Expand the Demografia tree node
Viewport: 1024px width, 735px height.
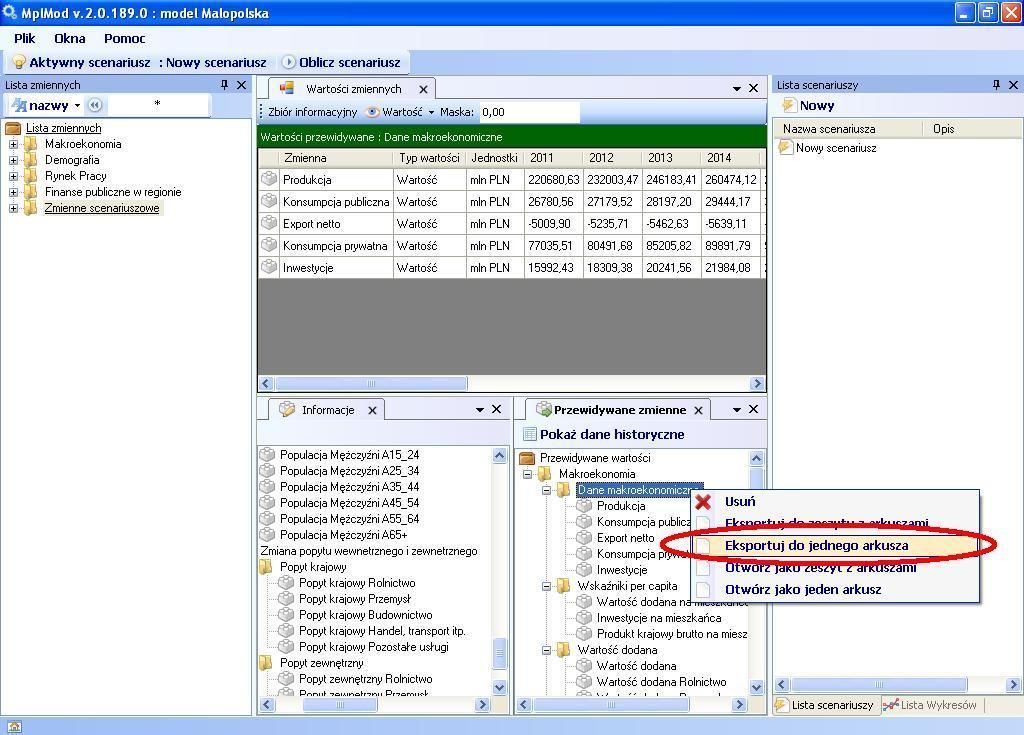tap(13, 160)
